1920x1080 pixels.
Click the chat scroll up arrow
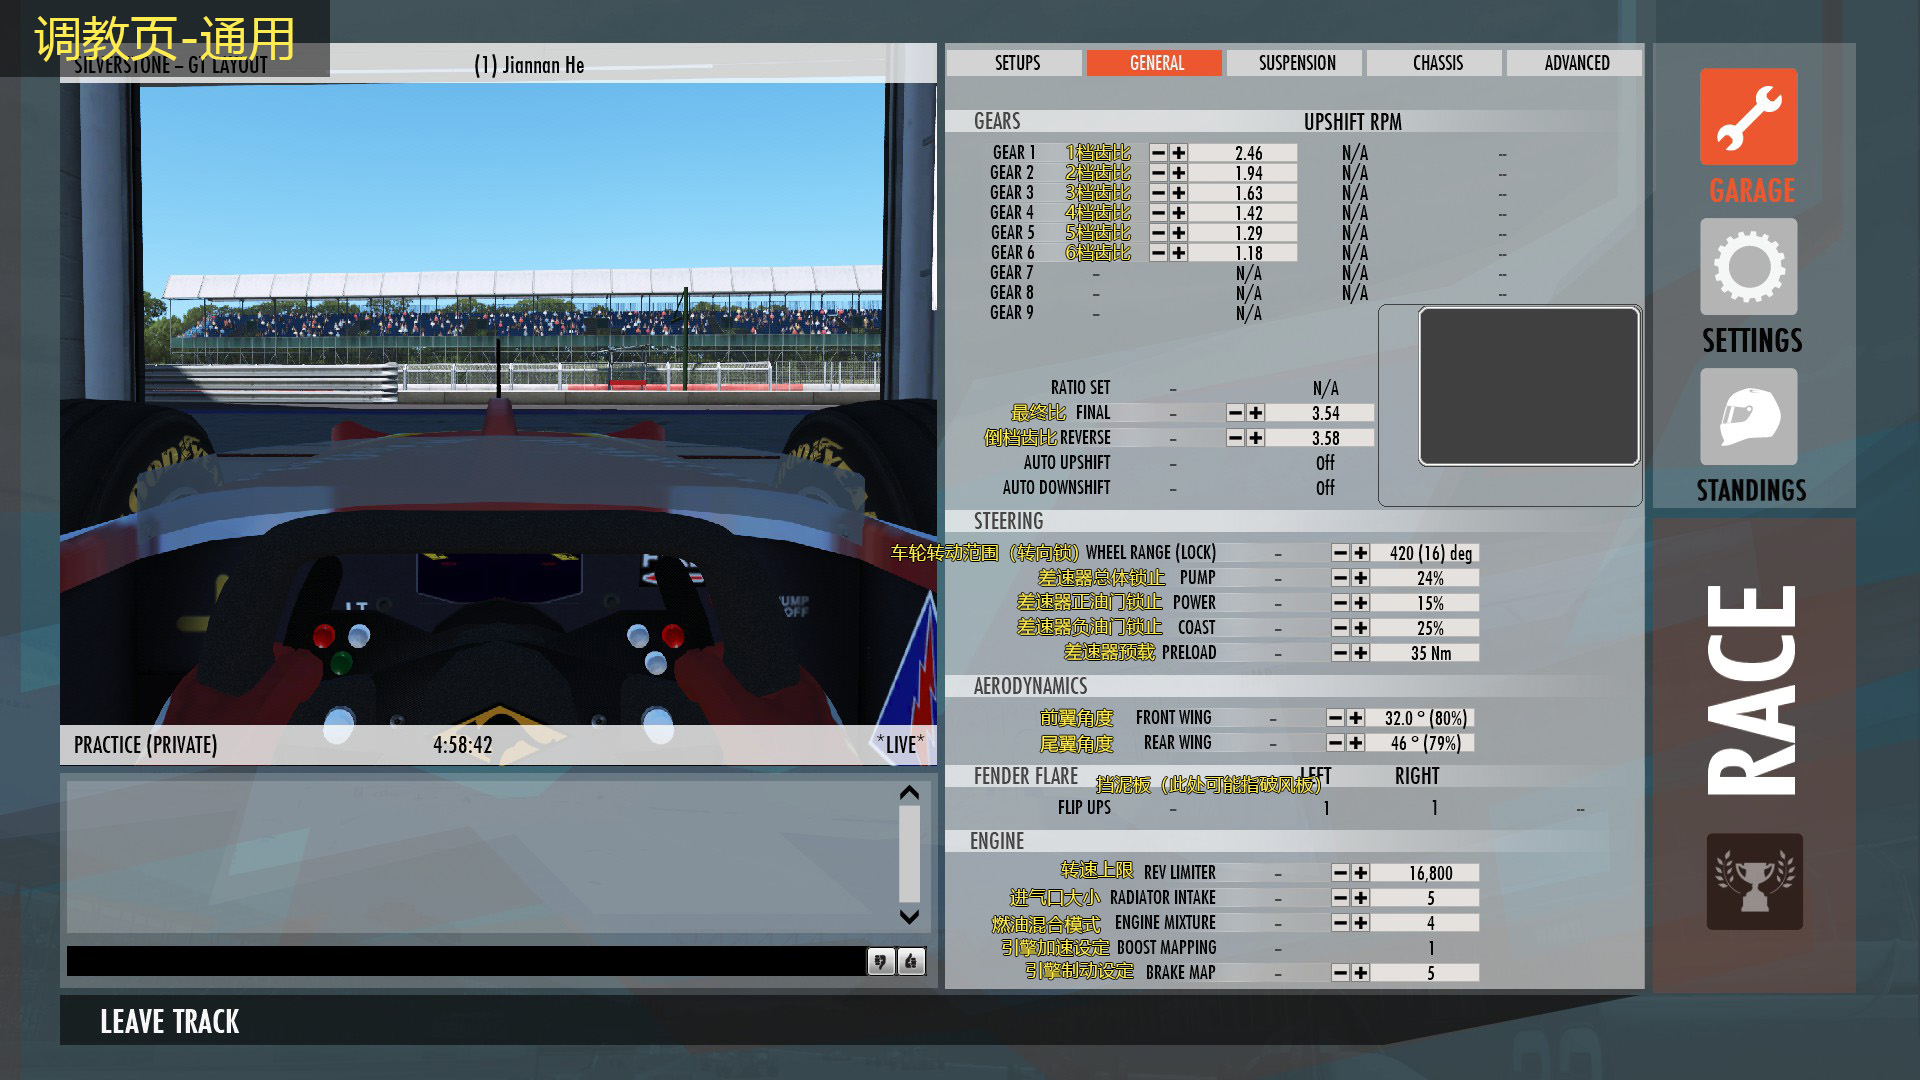pyautogui.click(x=909, y=793)
